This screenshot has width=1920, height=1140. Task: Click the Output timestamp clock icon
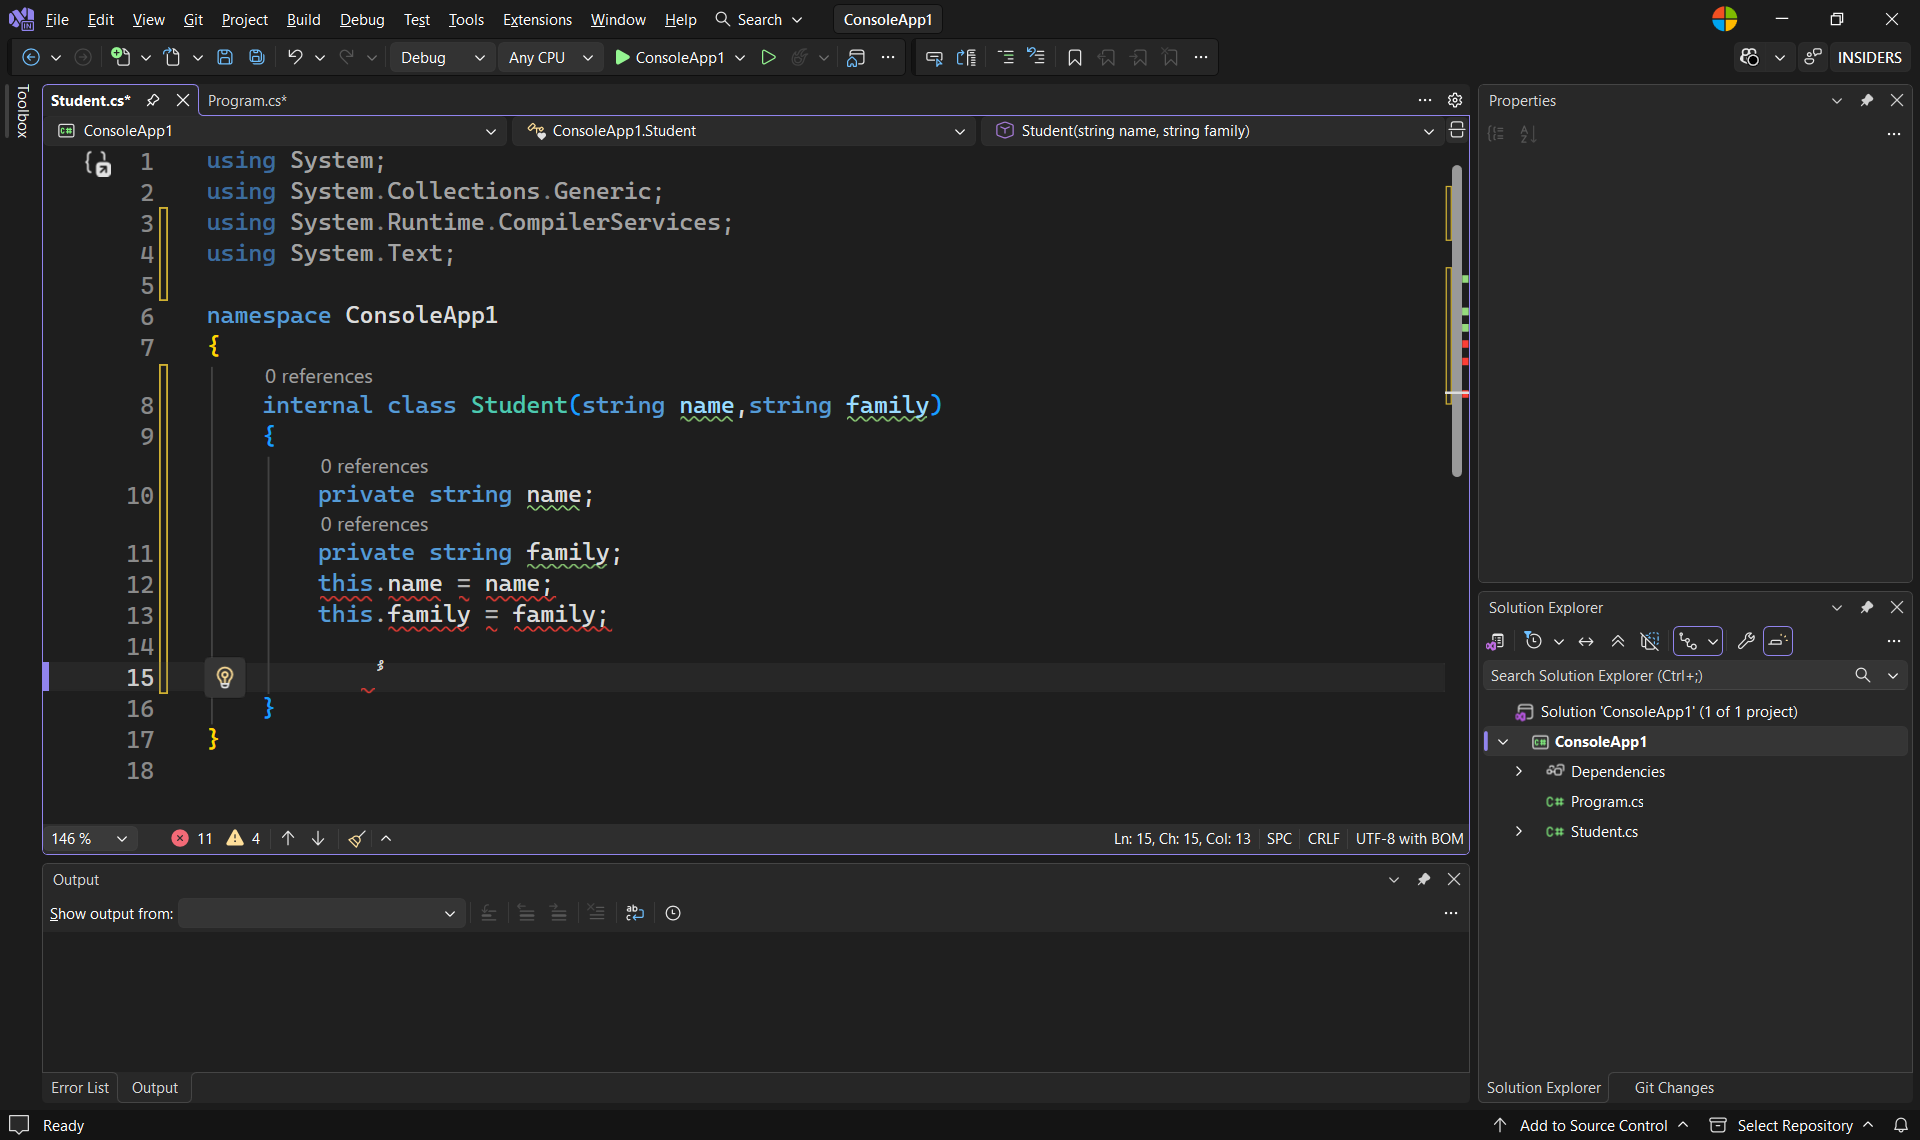(x=673, y=913)
